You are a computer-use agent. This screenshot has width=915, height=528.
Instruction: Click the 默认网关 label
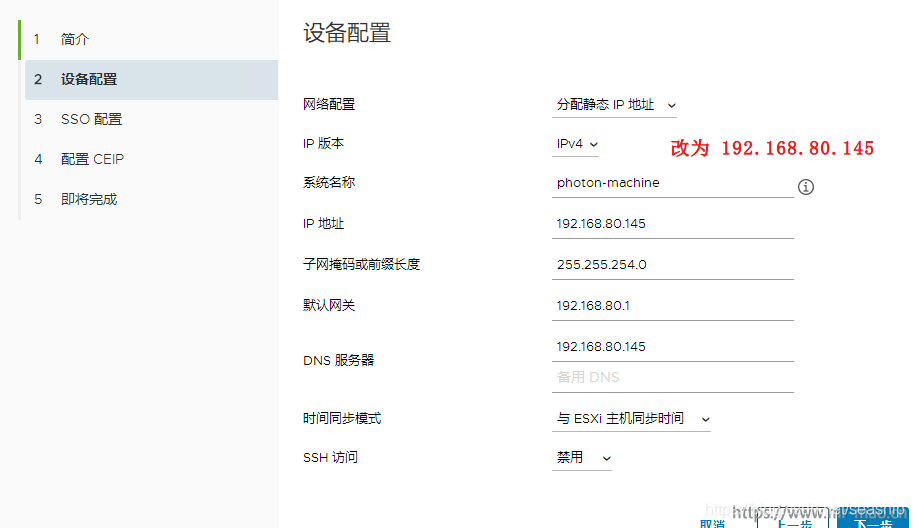(x=329, y=305)
